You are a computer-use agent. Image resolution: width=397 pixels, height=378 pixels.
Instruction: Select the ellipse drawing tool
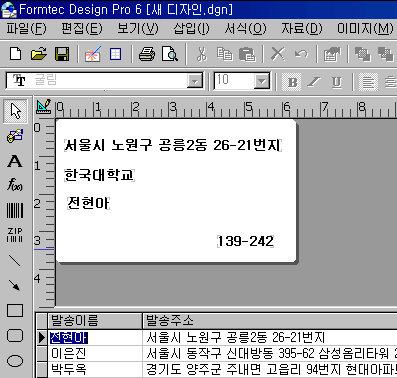[x=15, y=361]
